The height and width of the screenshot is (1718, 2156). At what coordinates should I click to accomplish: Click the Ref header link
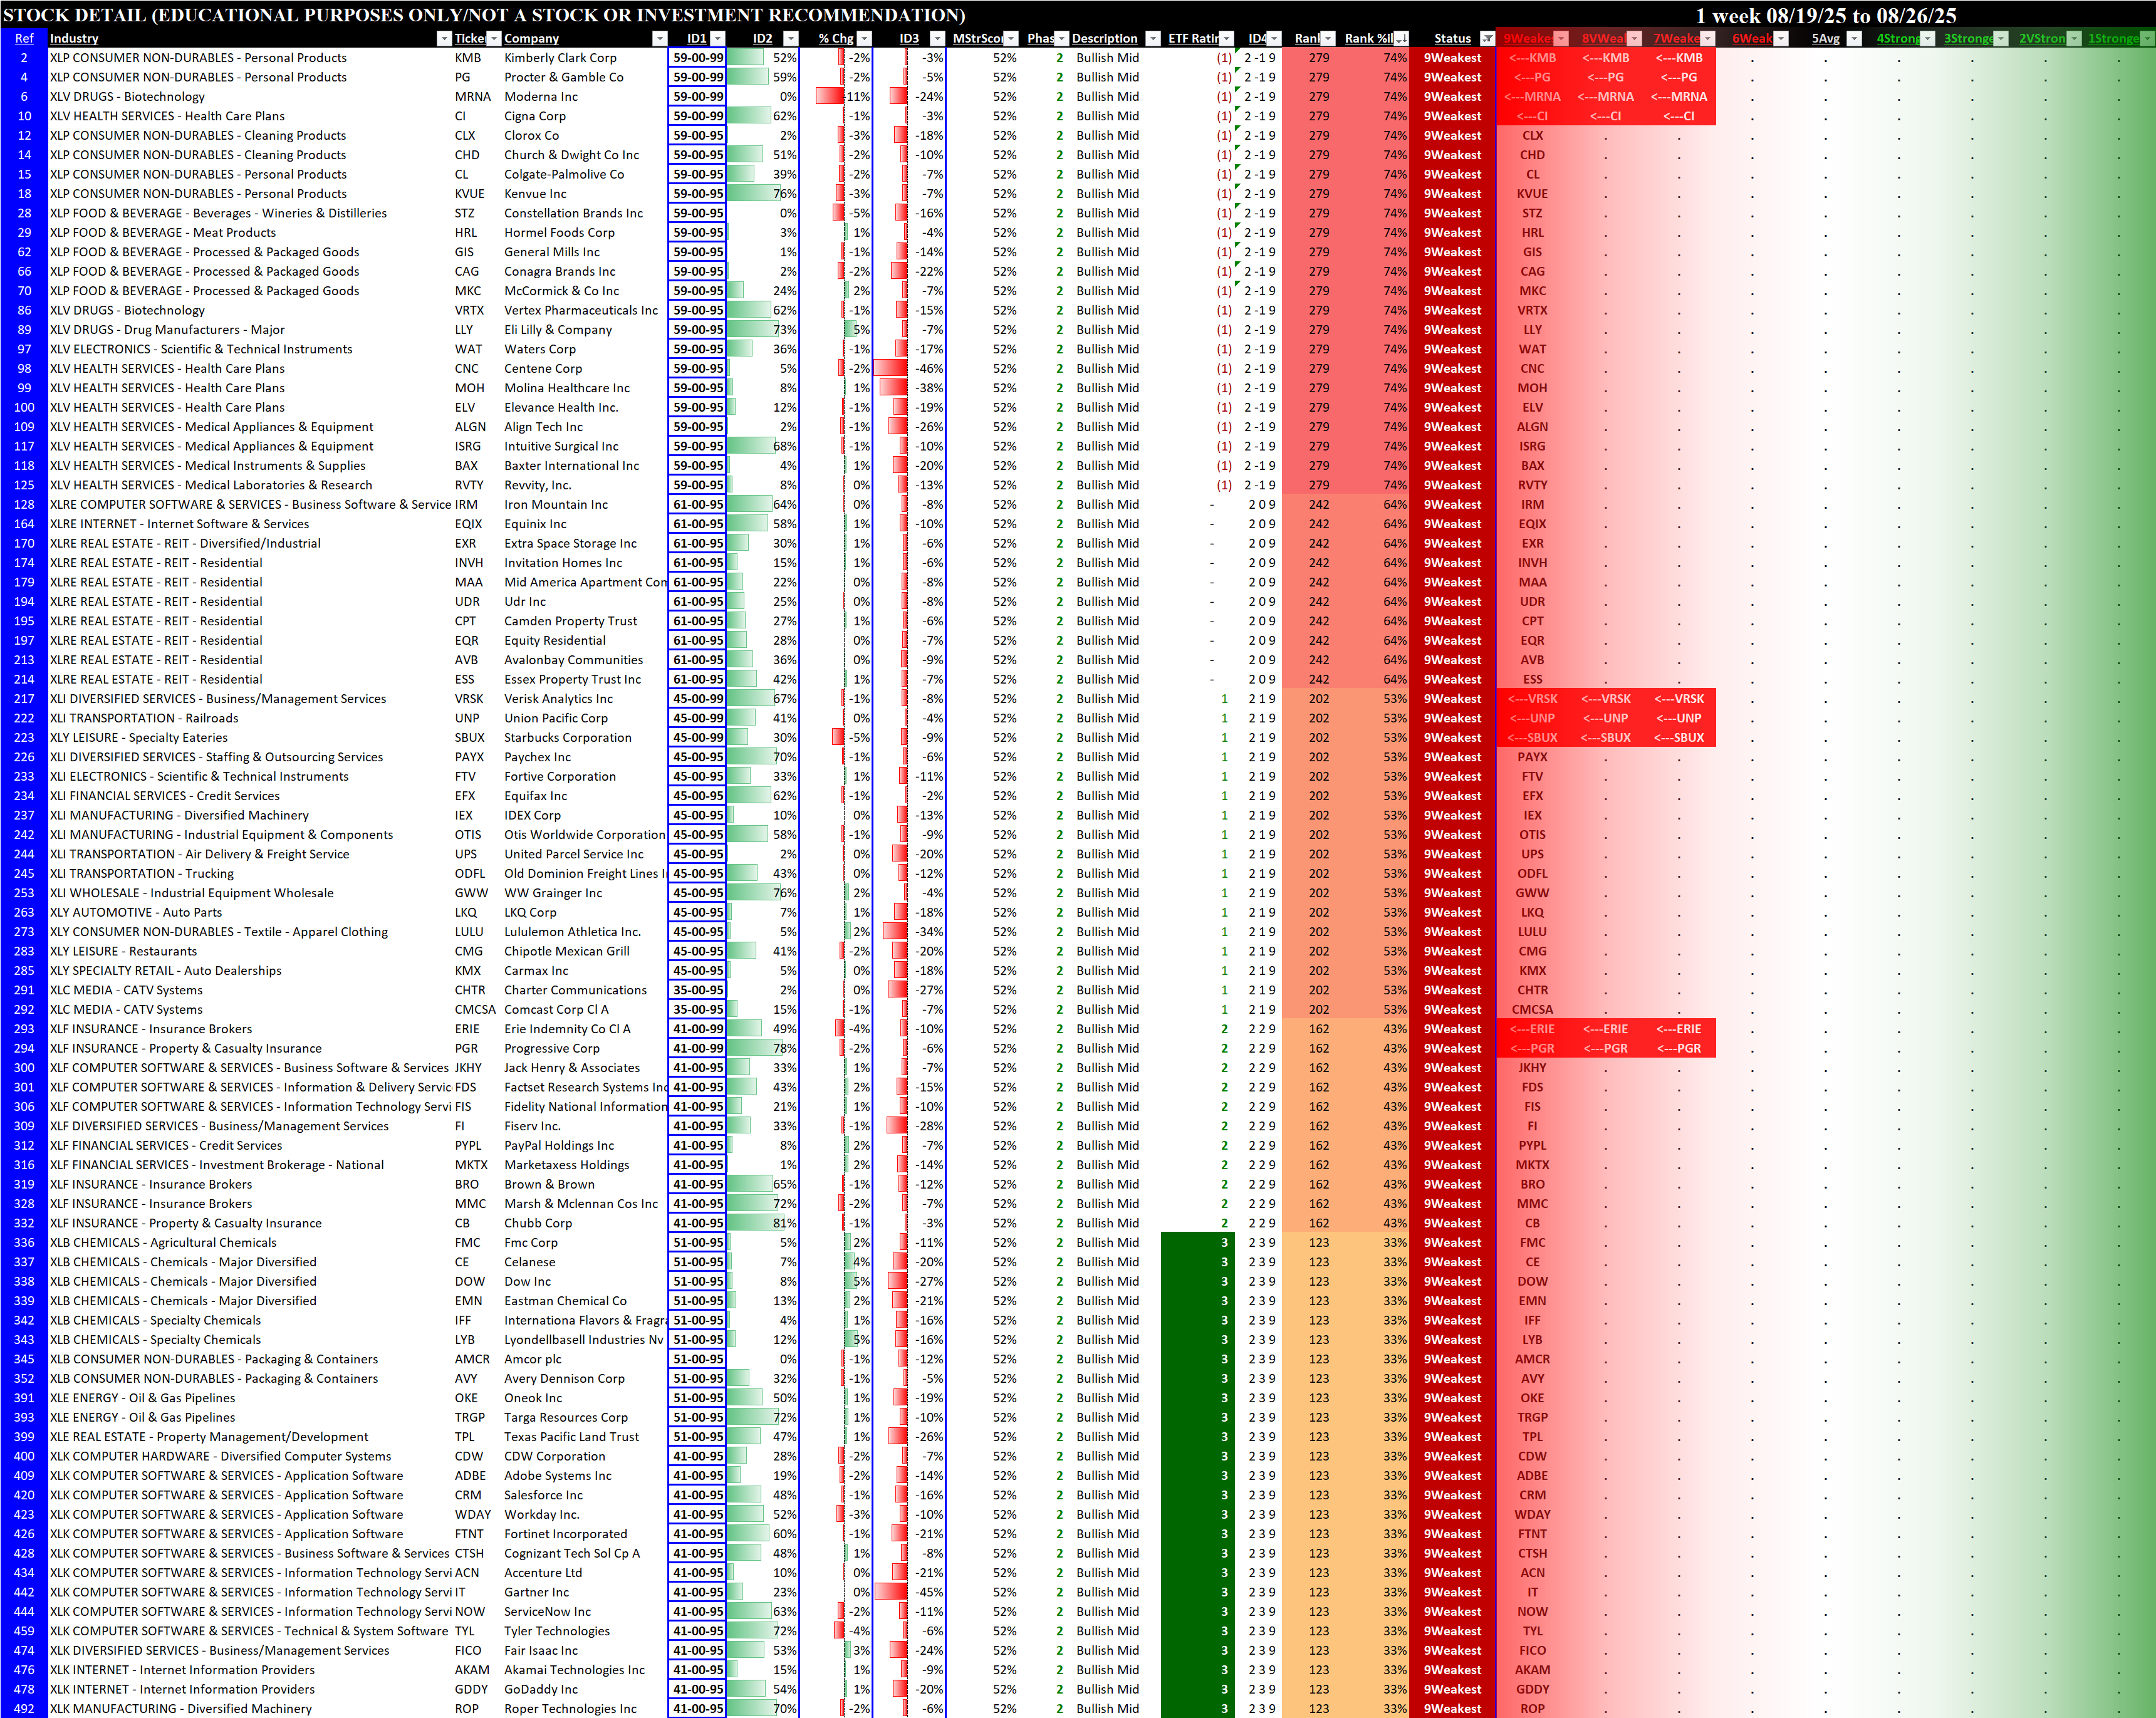click(24, 39)
